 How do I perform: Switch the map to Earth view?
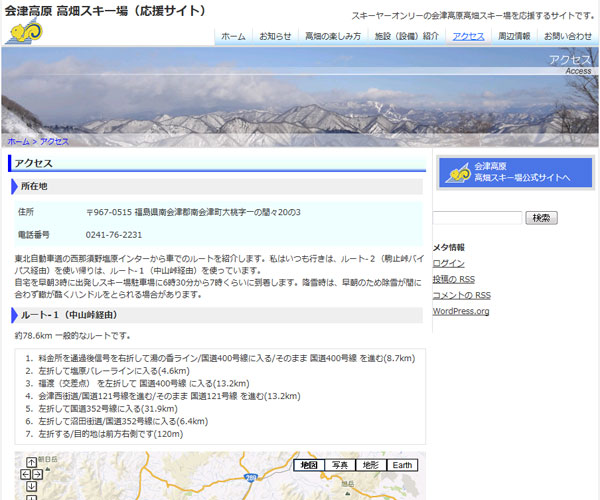pyautogui.click(x=402, y=465)
